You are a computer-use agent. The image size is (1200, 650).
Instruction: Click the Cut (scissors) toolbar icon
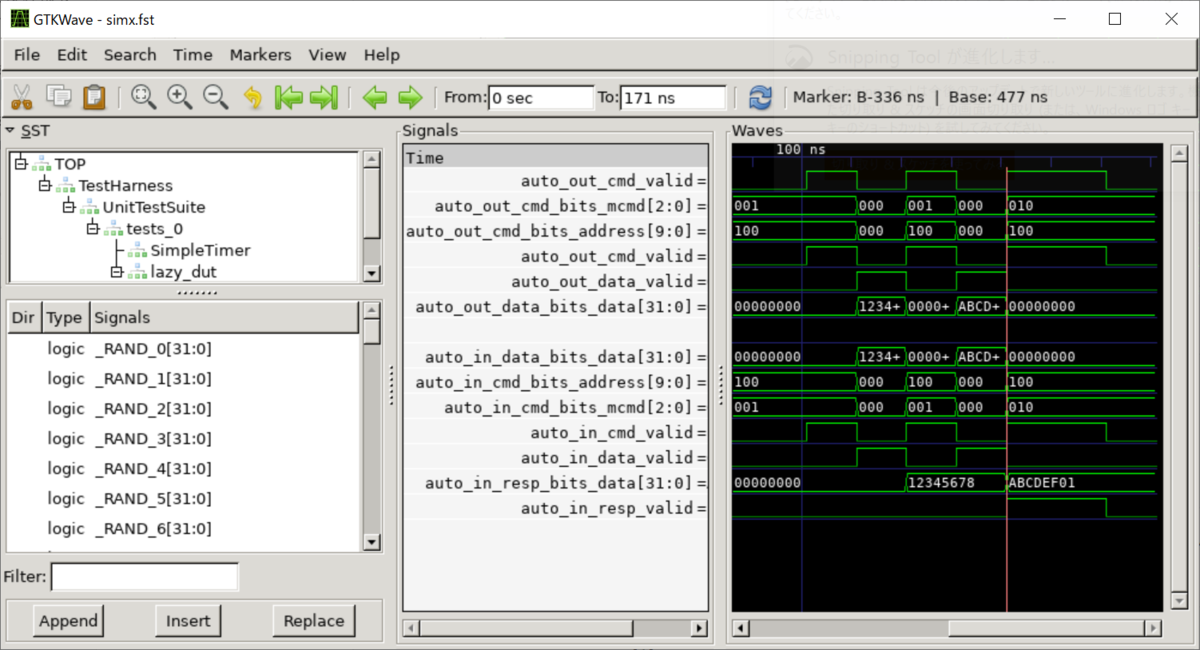click(x=21, y=97)
